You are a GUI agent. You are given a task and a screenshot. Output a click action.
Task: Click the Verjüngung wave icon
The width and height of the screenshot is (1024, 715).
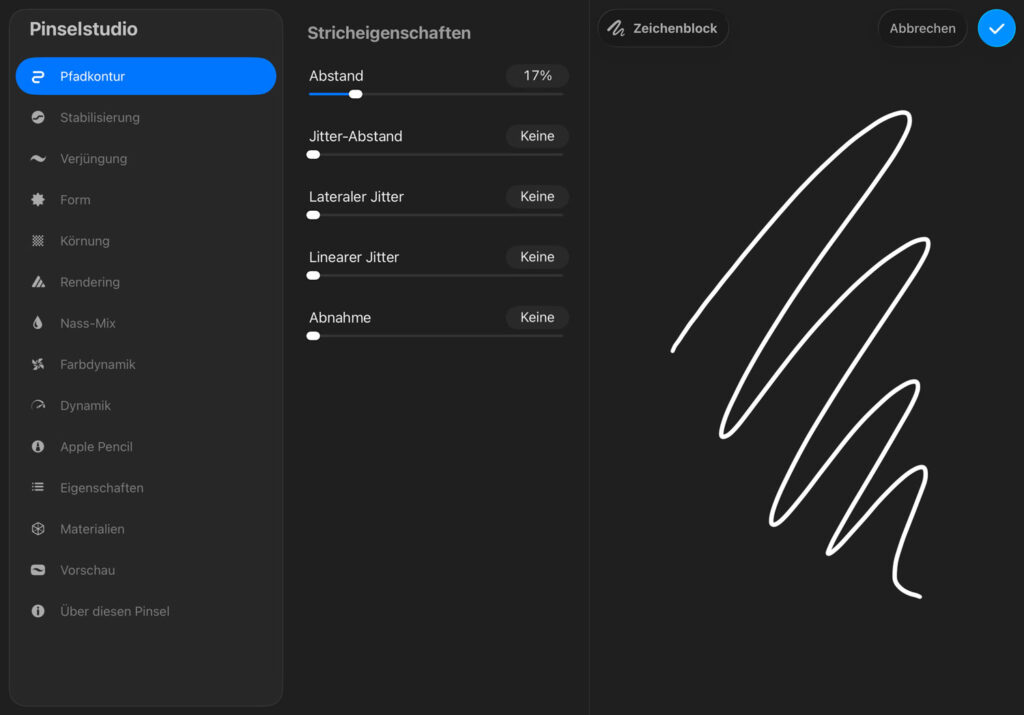click(x=38, y=159)
